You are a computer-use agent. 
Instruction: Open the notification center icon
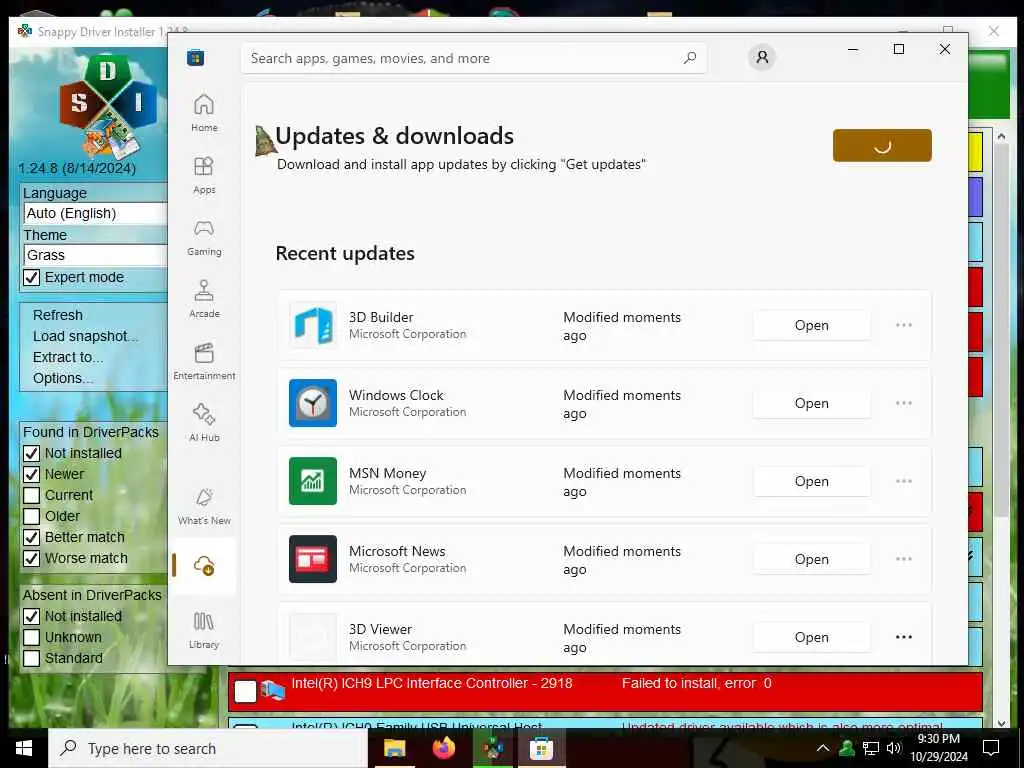coord(991,748)
